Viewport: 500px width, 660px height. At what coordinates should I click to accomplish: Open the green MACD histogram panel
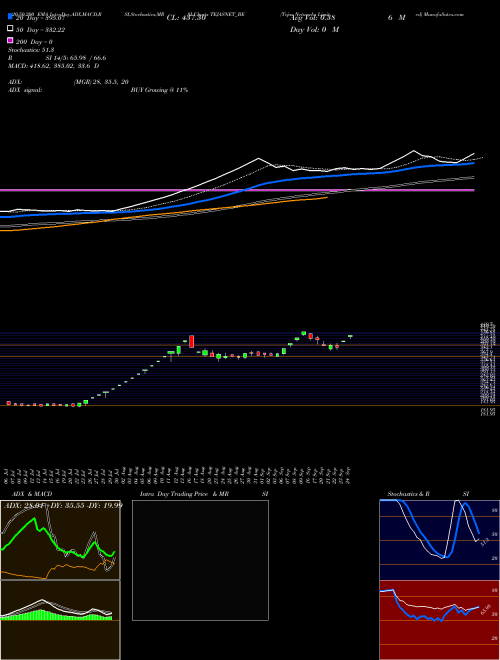60,620
